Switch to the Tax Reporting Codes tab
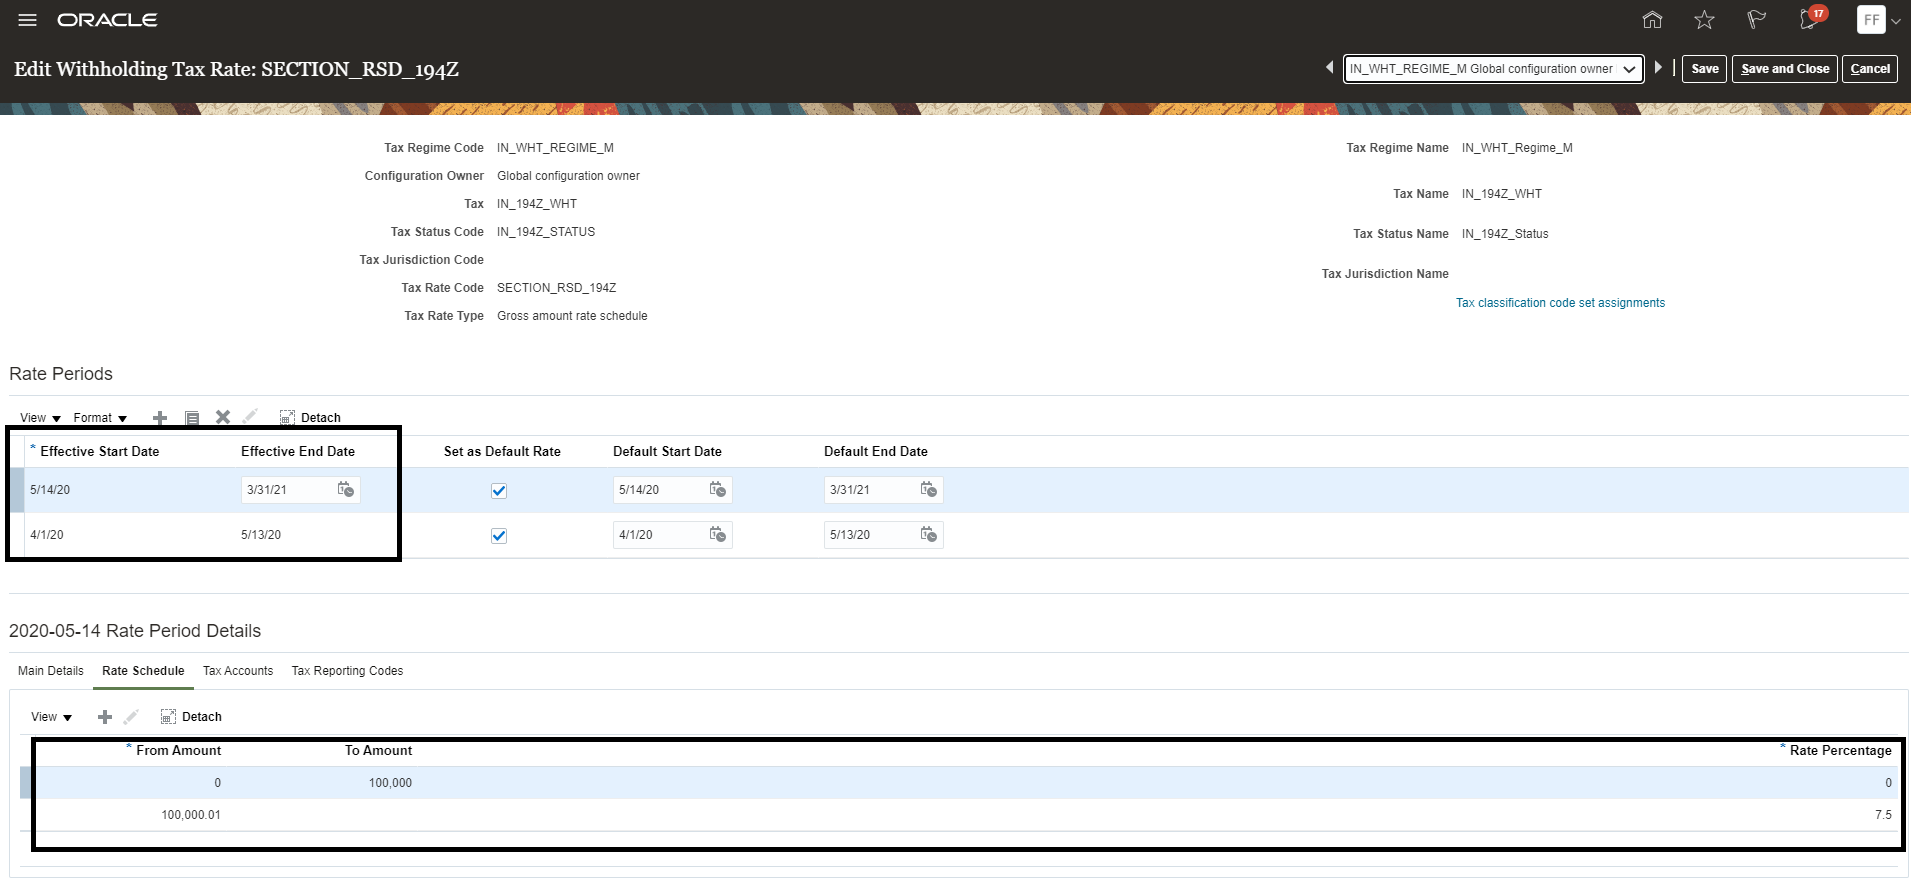 click(x=347, y=671)
